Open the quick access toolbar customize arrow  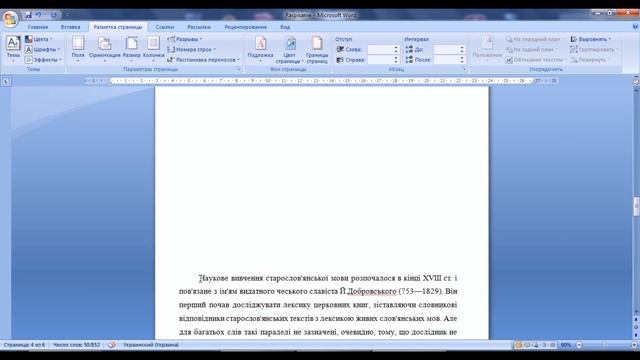67,15
